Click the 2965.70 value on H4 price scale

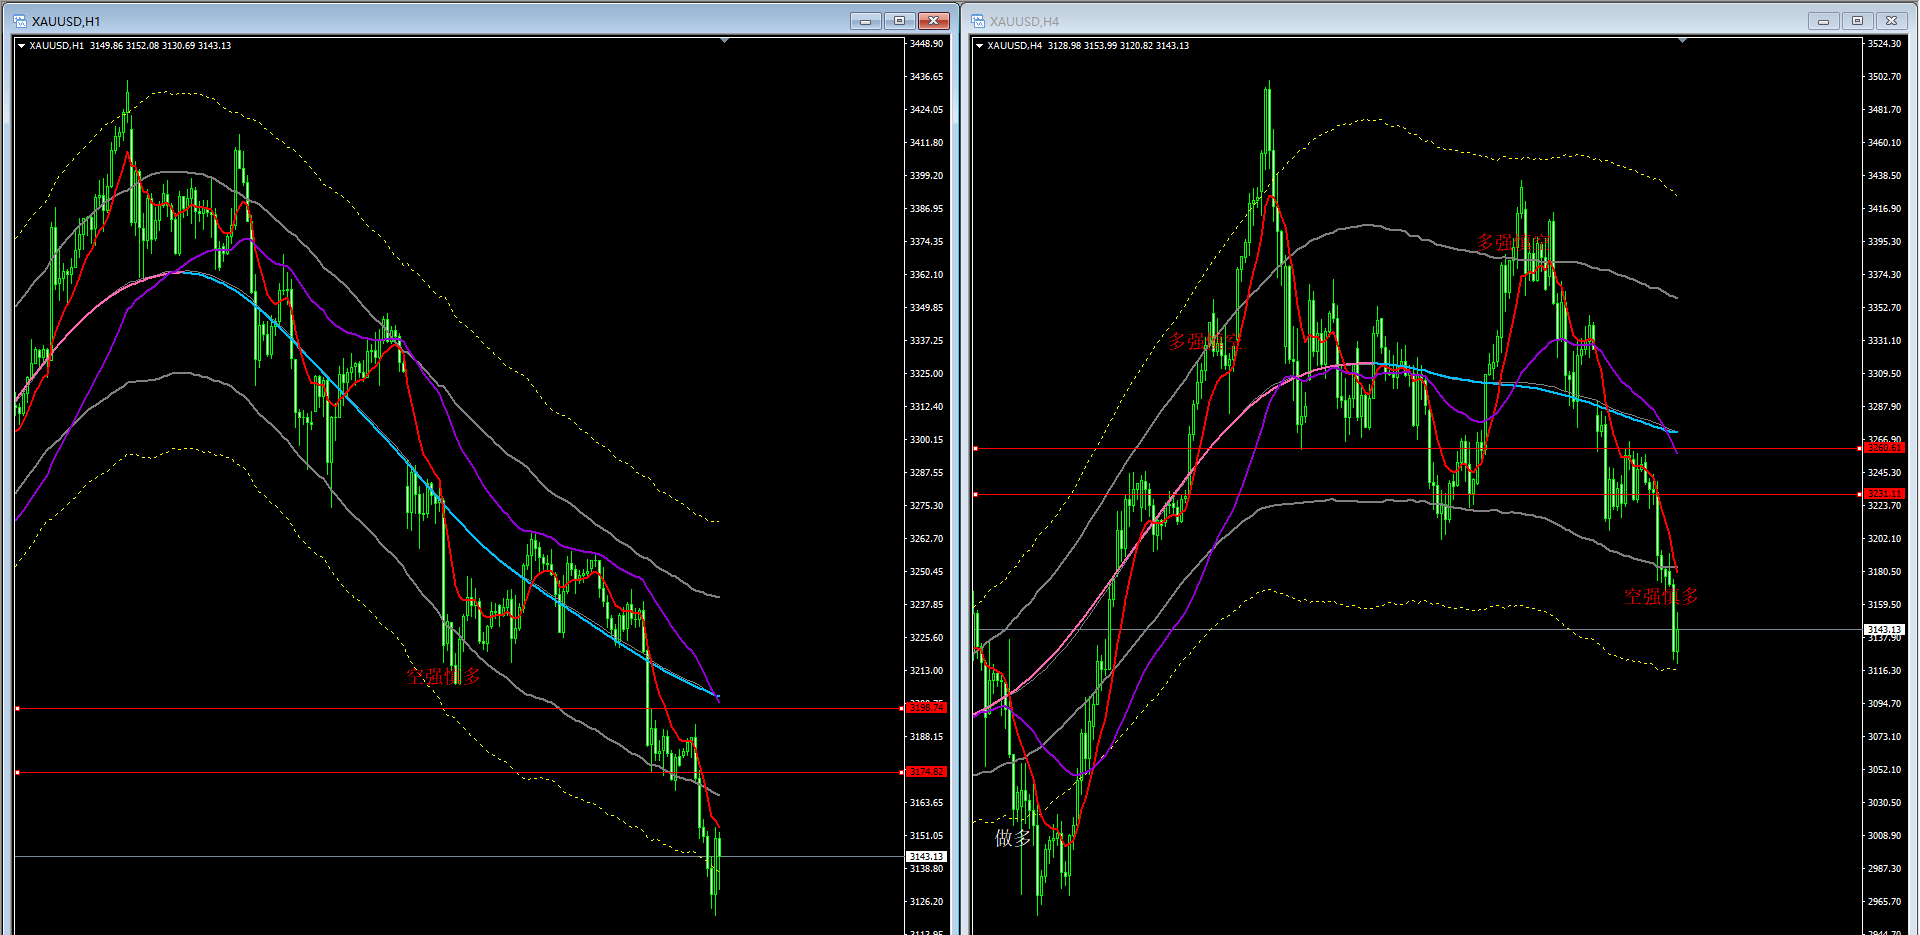point(1884,902)
